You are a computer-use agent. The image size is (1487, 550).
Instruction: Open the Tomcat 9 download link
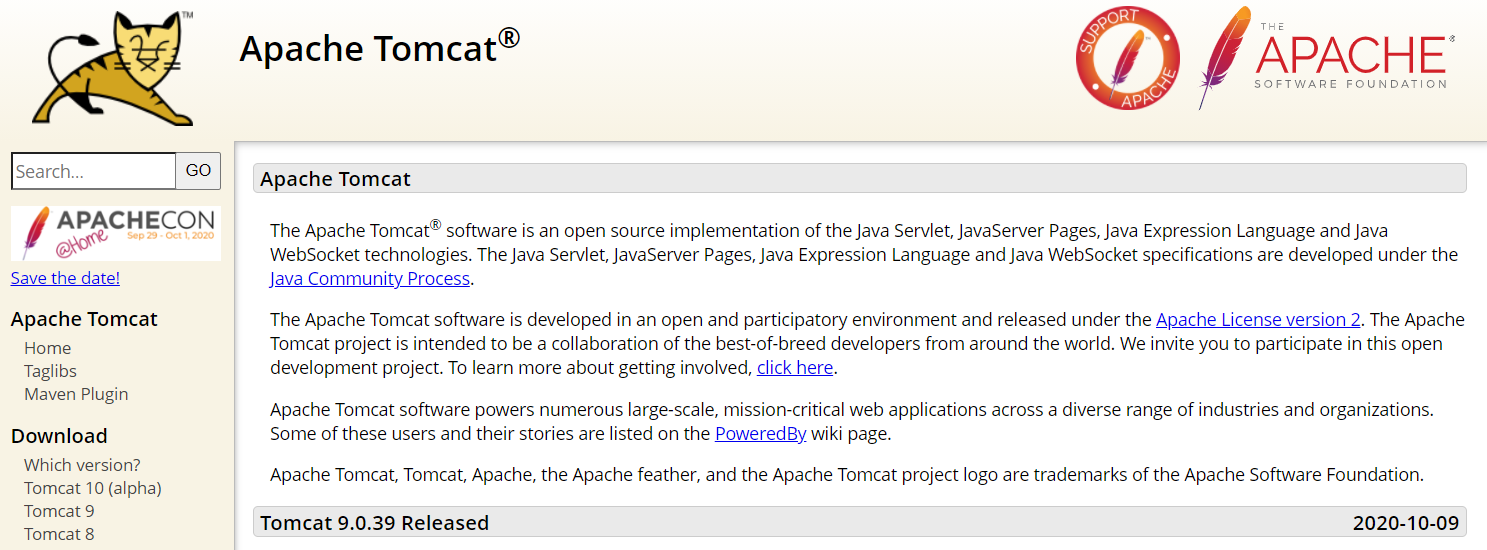point(59,511)
